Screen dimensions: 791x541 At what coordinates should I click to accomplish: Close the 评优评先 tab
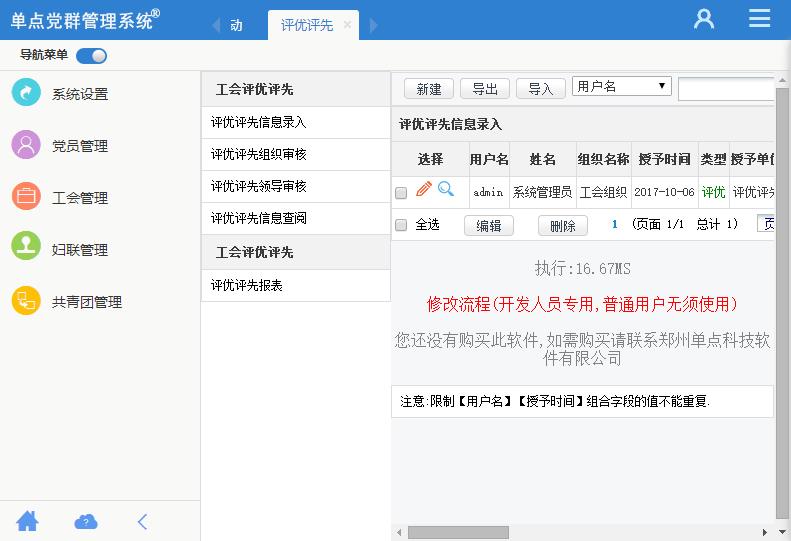(347, 24)
